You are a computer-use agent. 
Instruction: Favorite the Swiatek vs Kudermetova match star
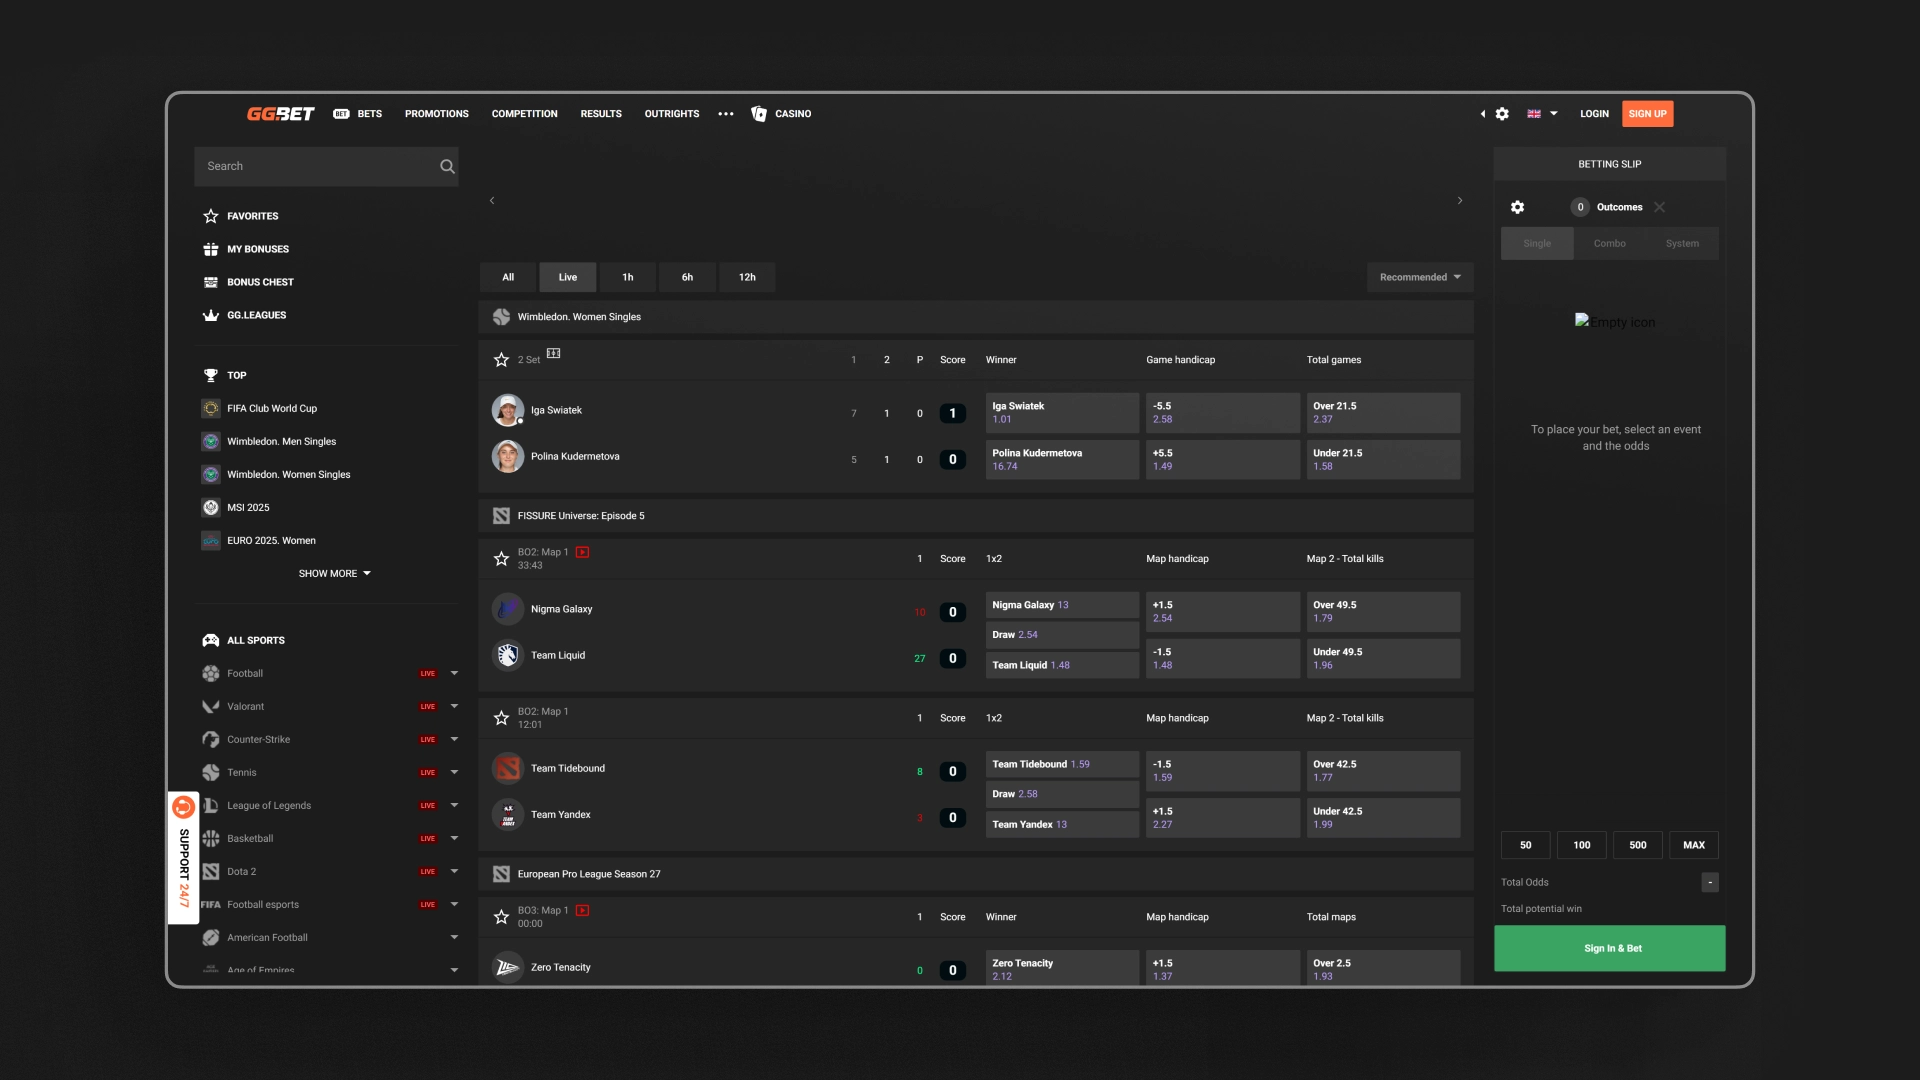501,360
